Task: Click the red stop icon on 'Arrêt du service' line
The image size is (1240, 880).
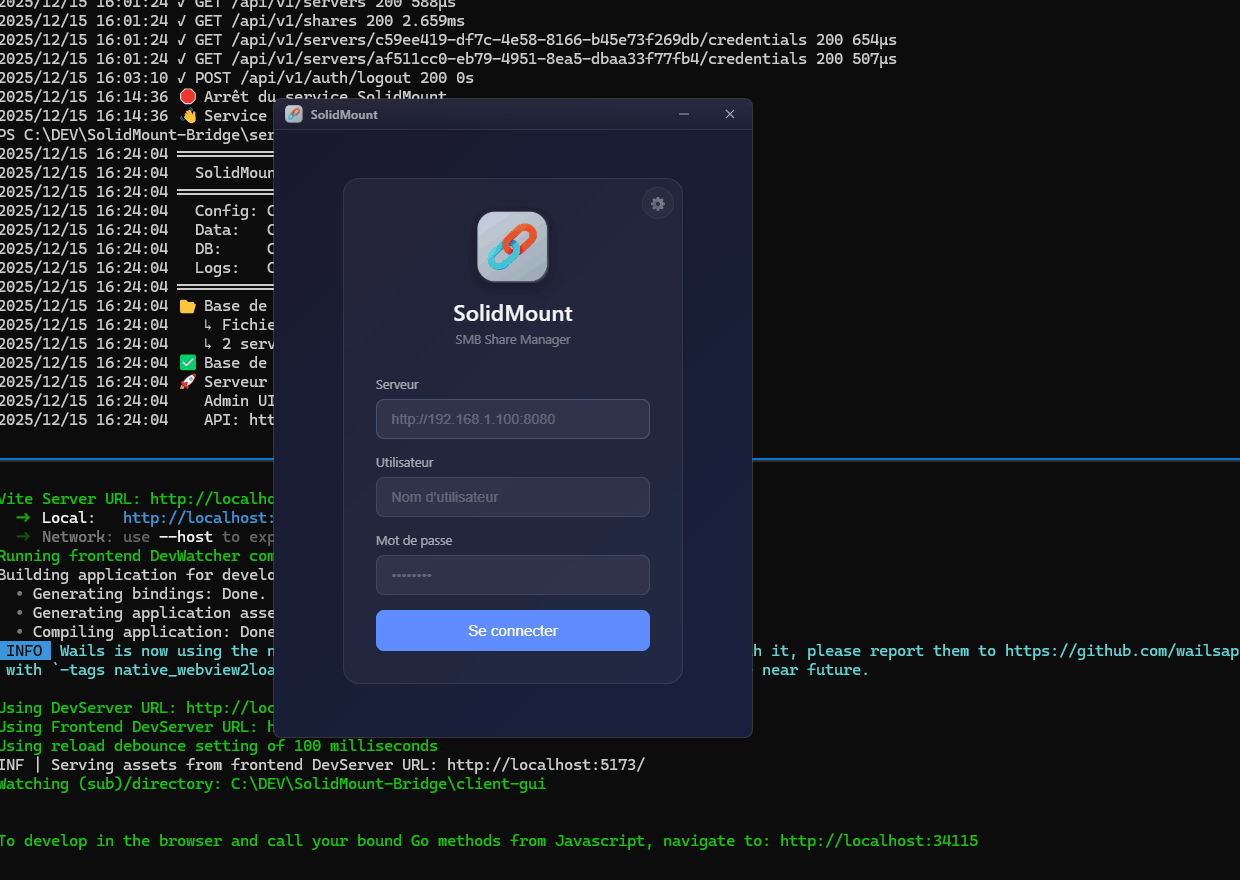Action: click(187, 96)
